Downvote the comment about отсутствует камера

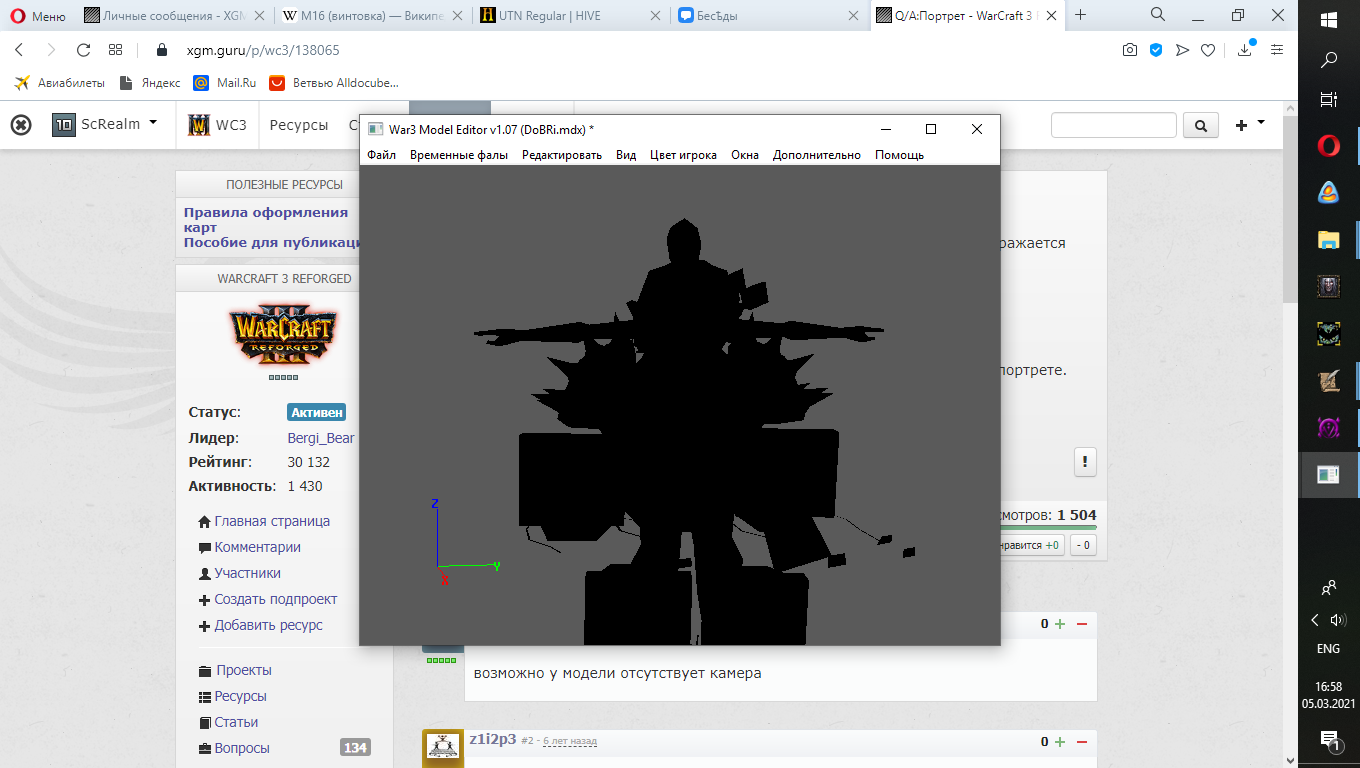click(x=1081, y=624)
